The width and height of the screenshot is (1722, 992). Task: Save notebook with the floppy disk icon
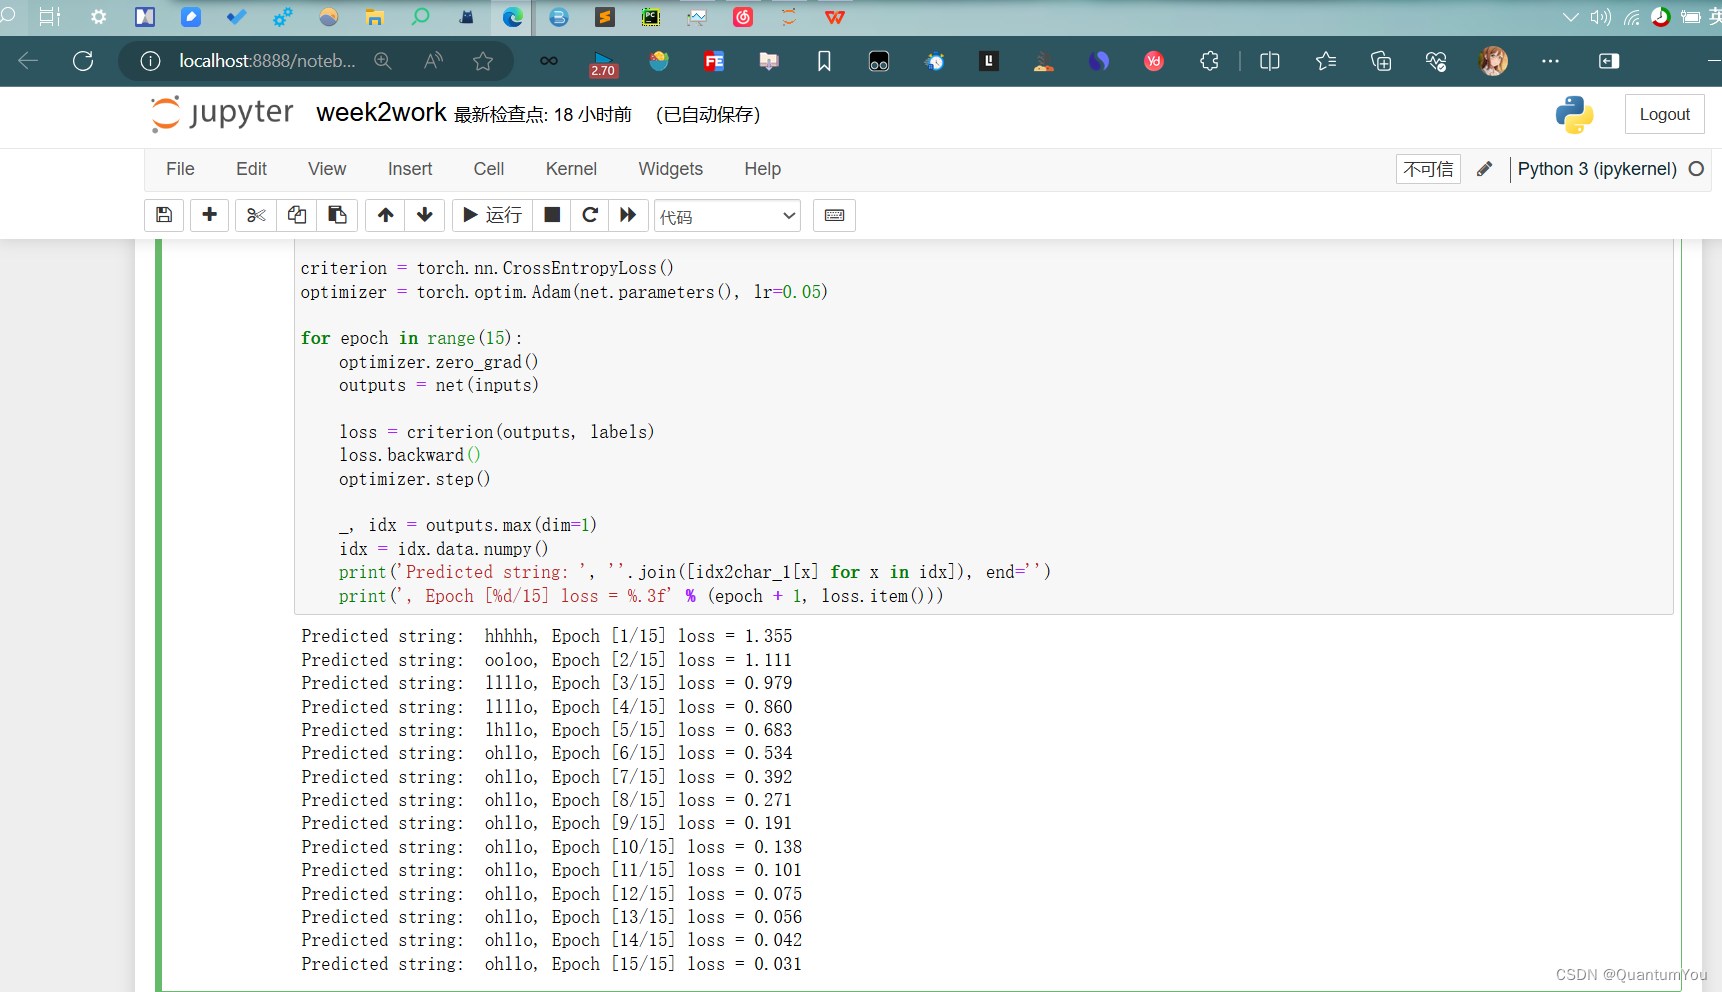[164, 215]
